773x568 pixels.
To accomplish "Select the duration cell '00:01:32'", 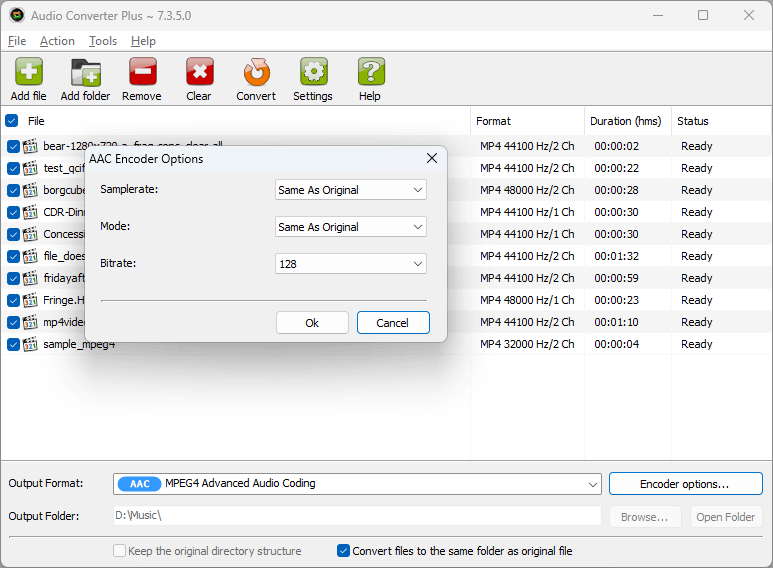I will [617, 256].
